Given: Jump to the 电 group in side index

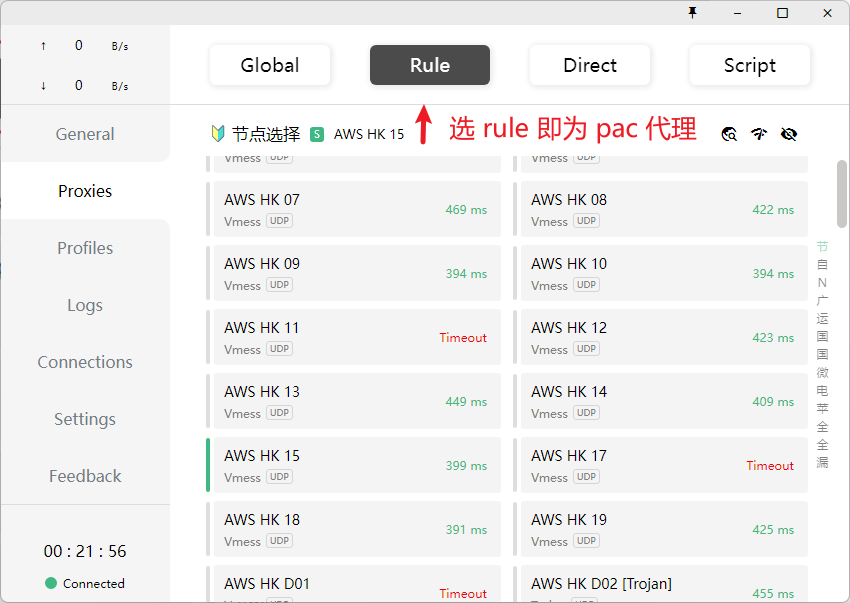Looking at the screenshot, I should coord(822,390).
